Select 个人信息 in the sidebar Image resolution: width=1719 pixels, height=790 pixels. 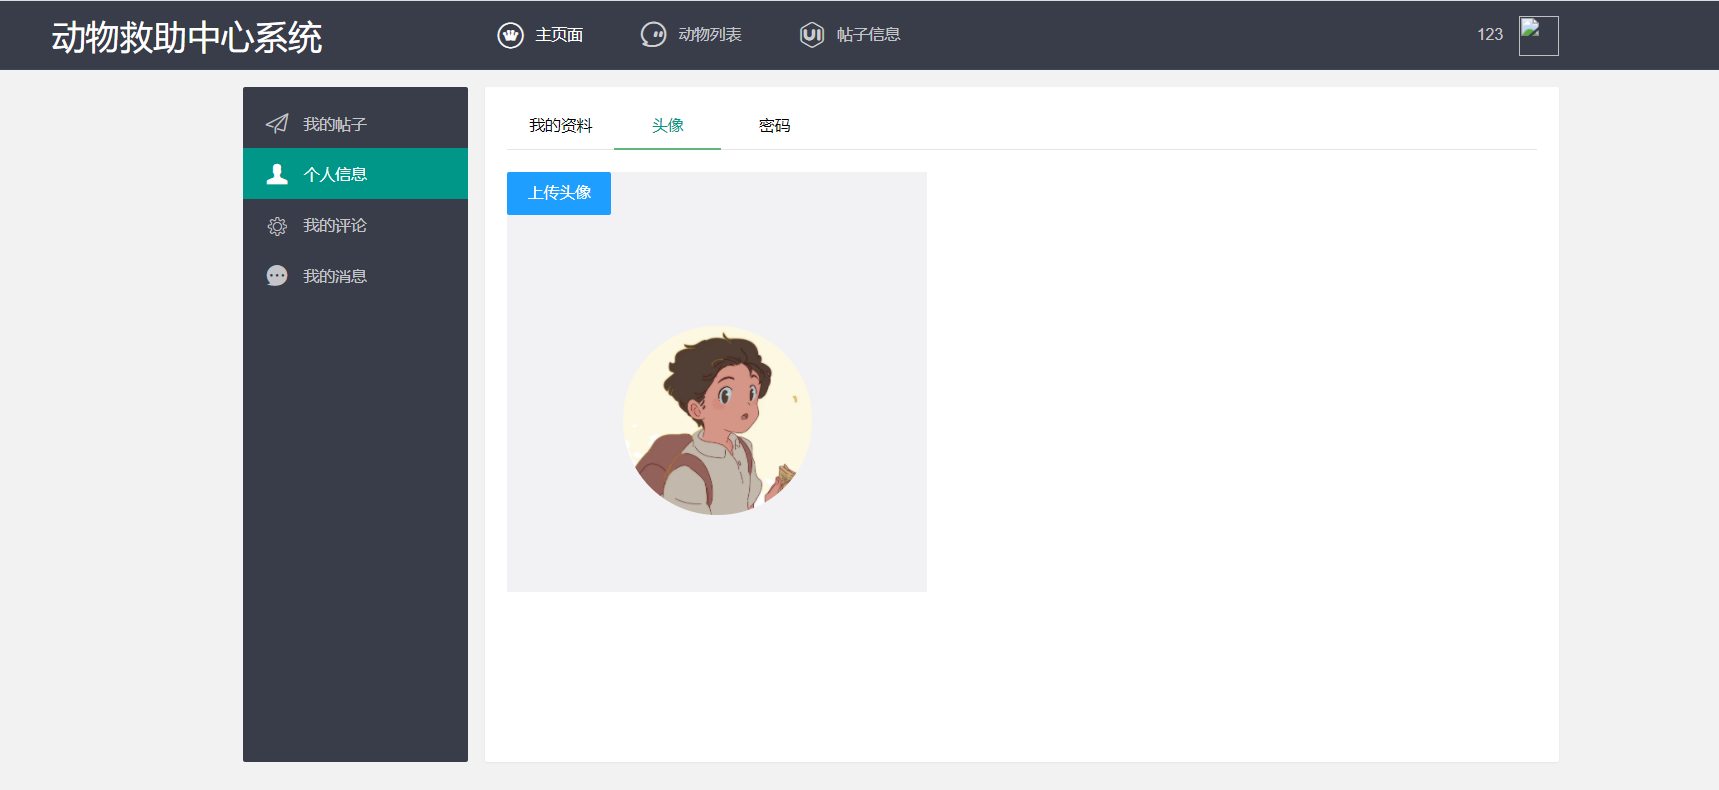(x=355, y=174)
